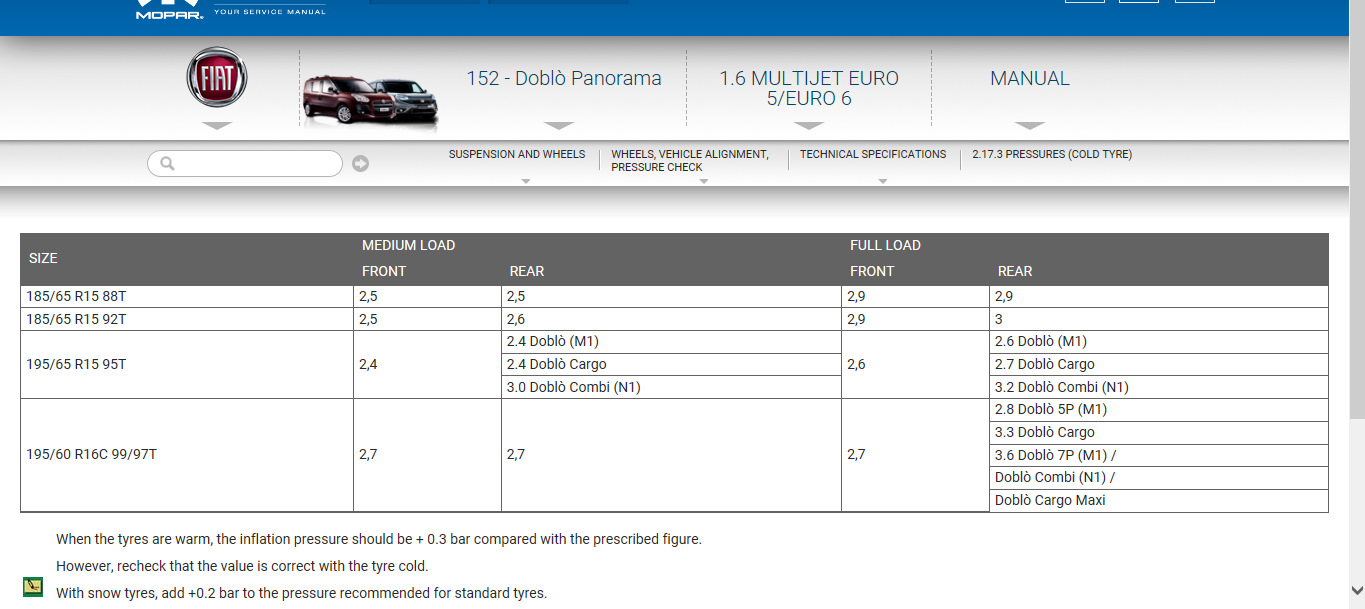1365x609 pixels.
Task: Click the Doblò Cargo Maxi cell
Action: [x=1159, y=500]
